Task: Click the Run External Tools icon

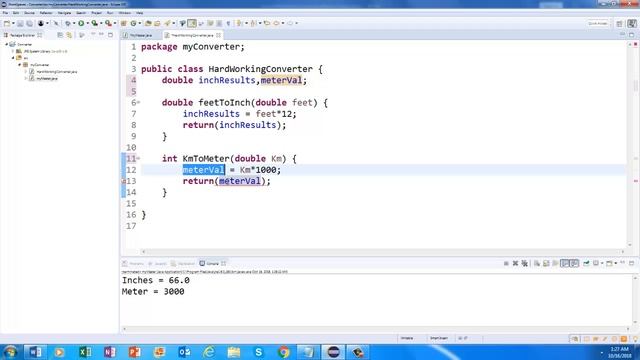Action: (108, 23)
